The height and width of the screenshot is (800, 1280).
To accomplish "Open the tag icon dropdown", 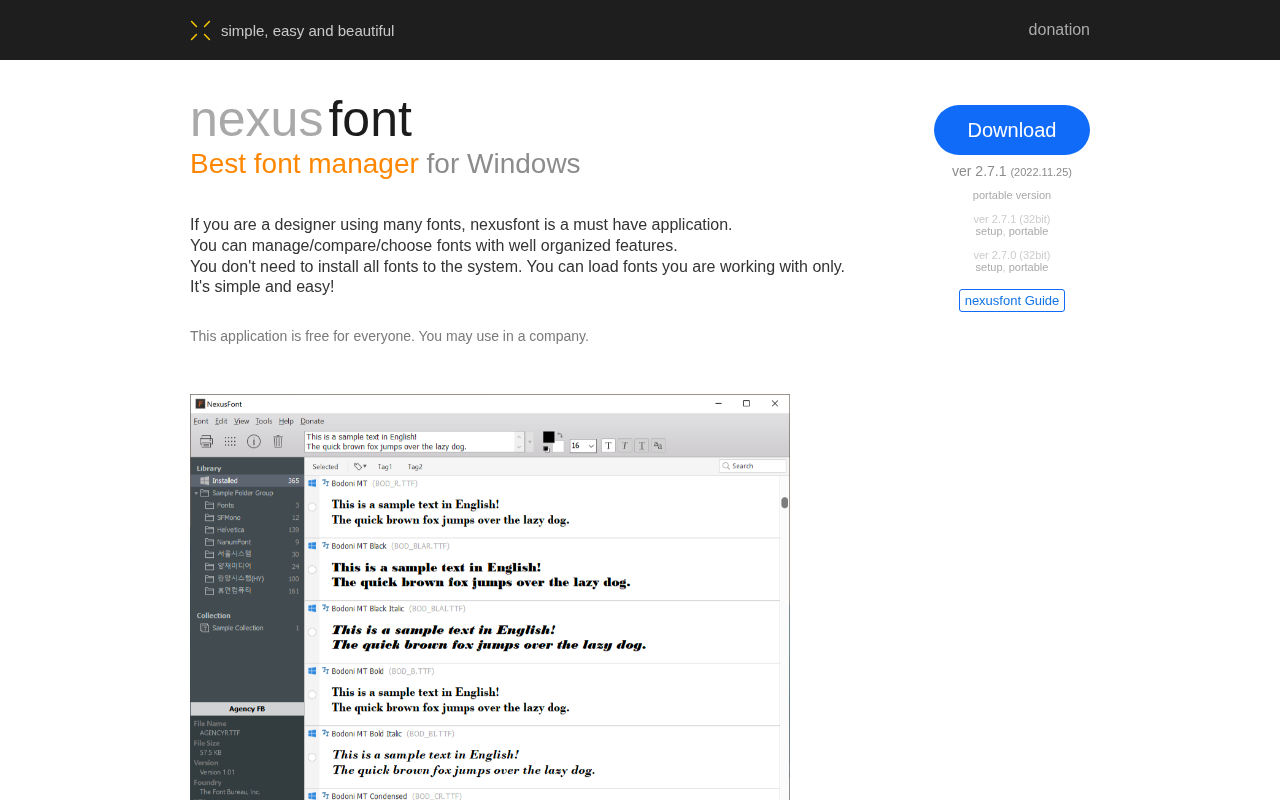I will click(x=360, y=466).
